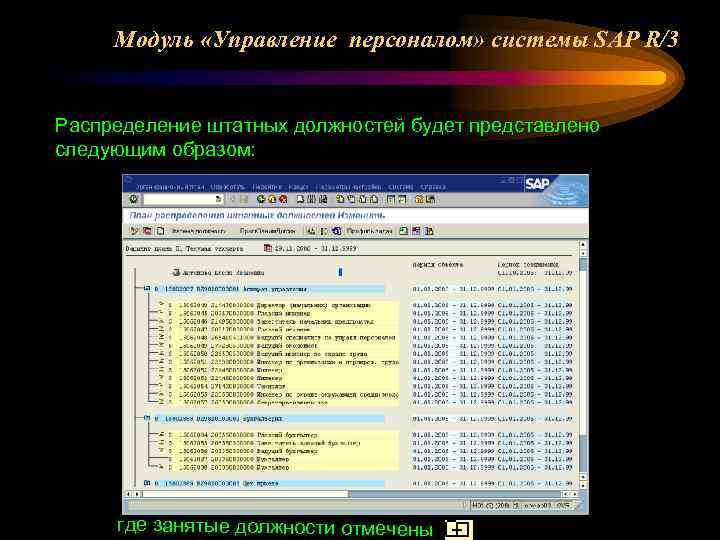Viewport: 720px width, 540px height.
Task: Click the Find Next binoculars icon
Action: click(x=323, y=199)
